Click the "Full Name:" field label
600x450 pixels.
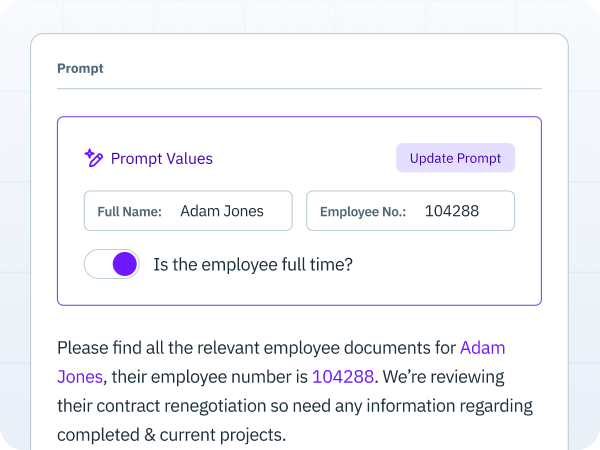tap(129, 212)
